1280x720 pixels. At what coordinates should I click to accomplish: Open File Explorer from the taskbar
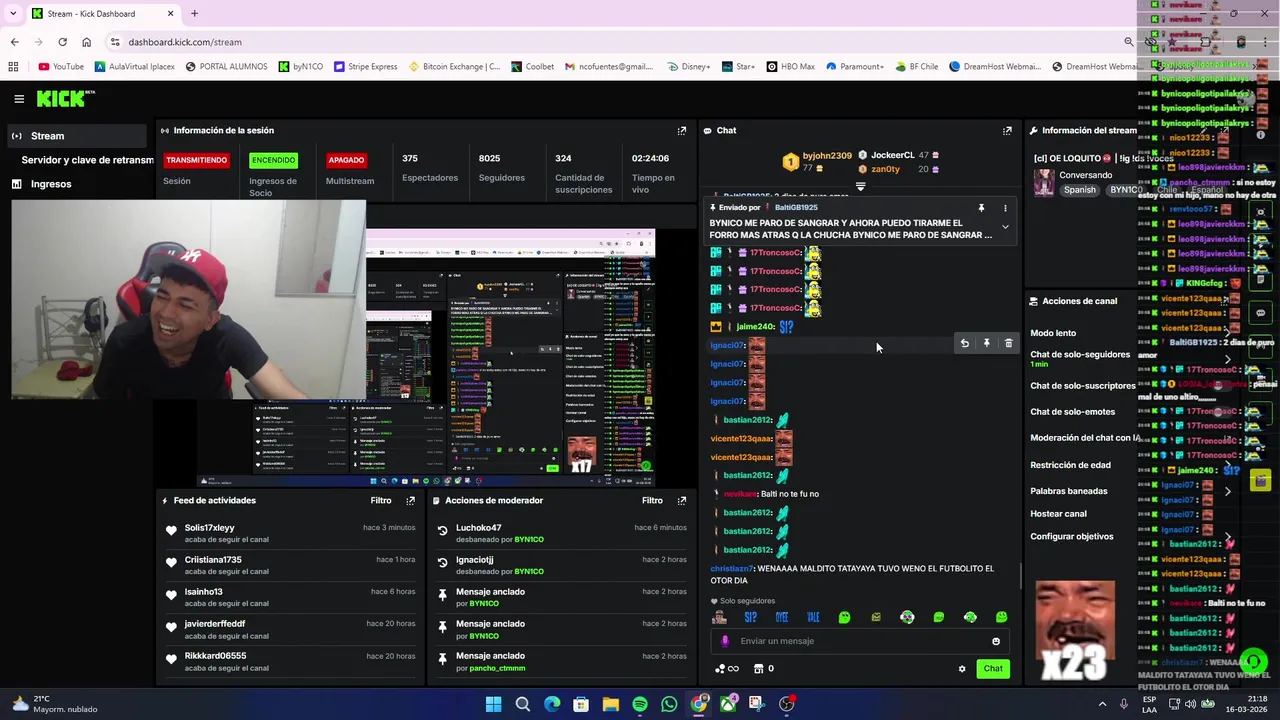[x=610, y=704]
